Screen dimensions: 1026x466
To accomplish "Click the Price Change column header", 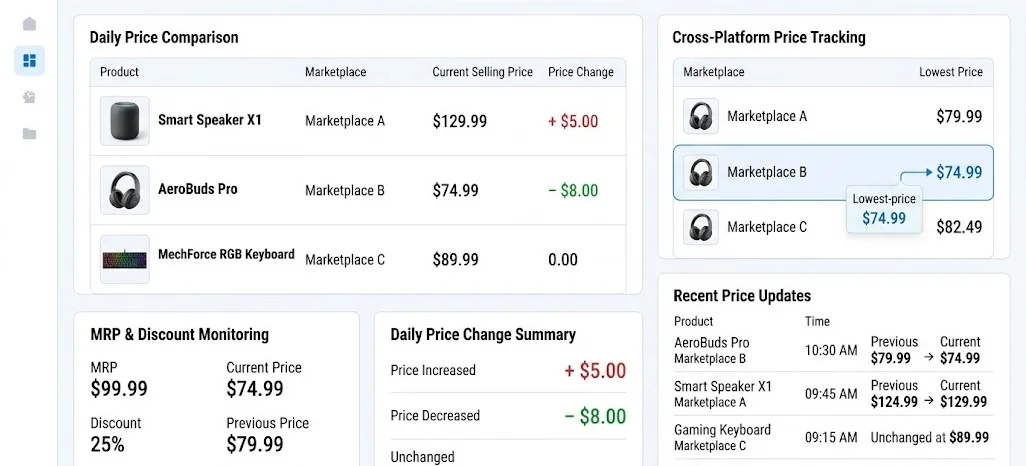I will (581, 72).
